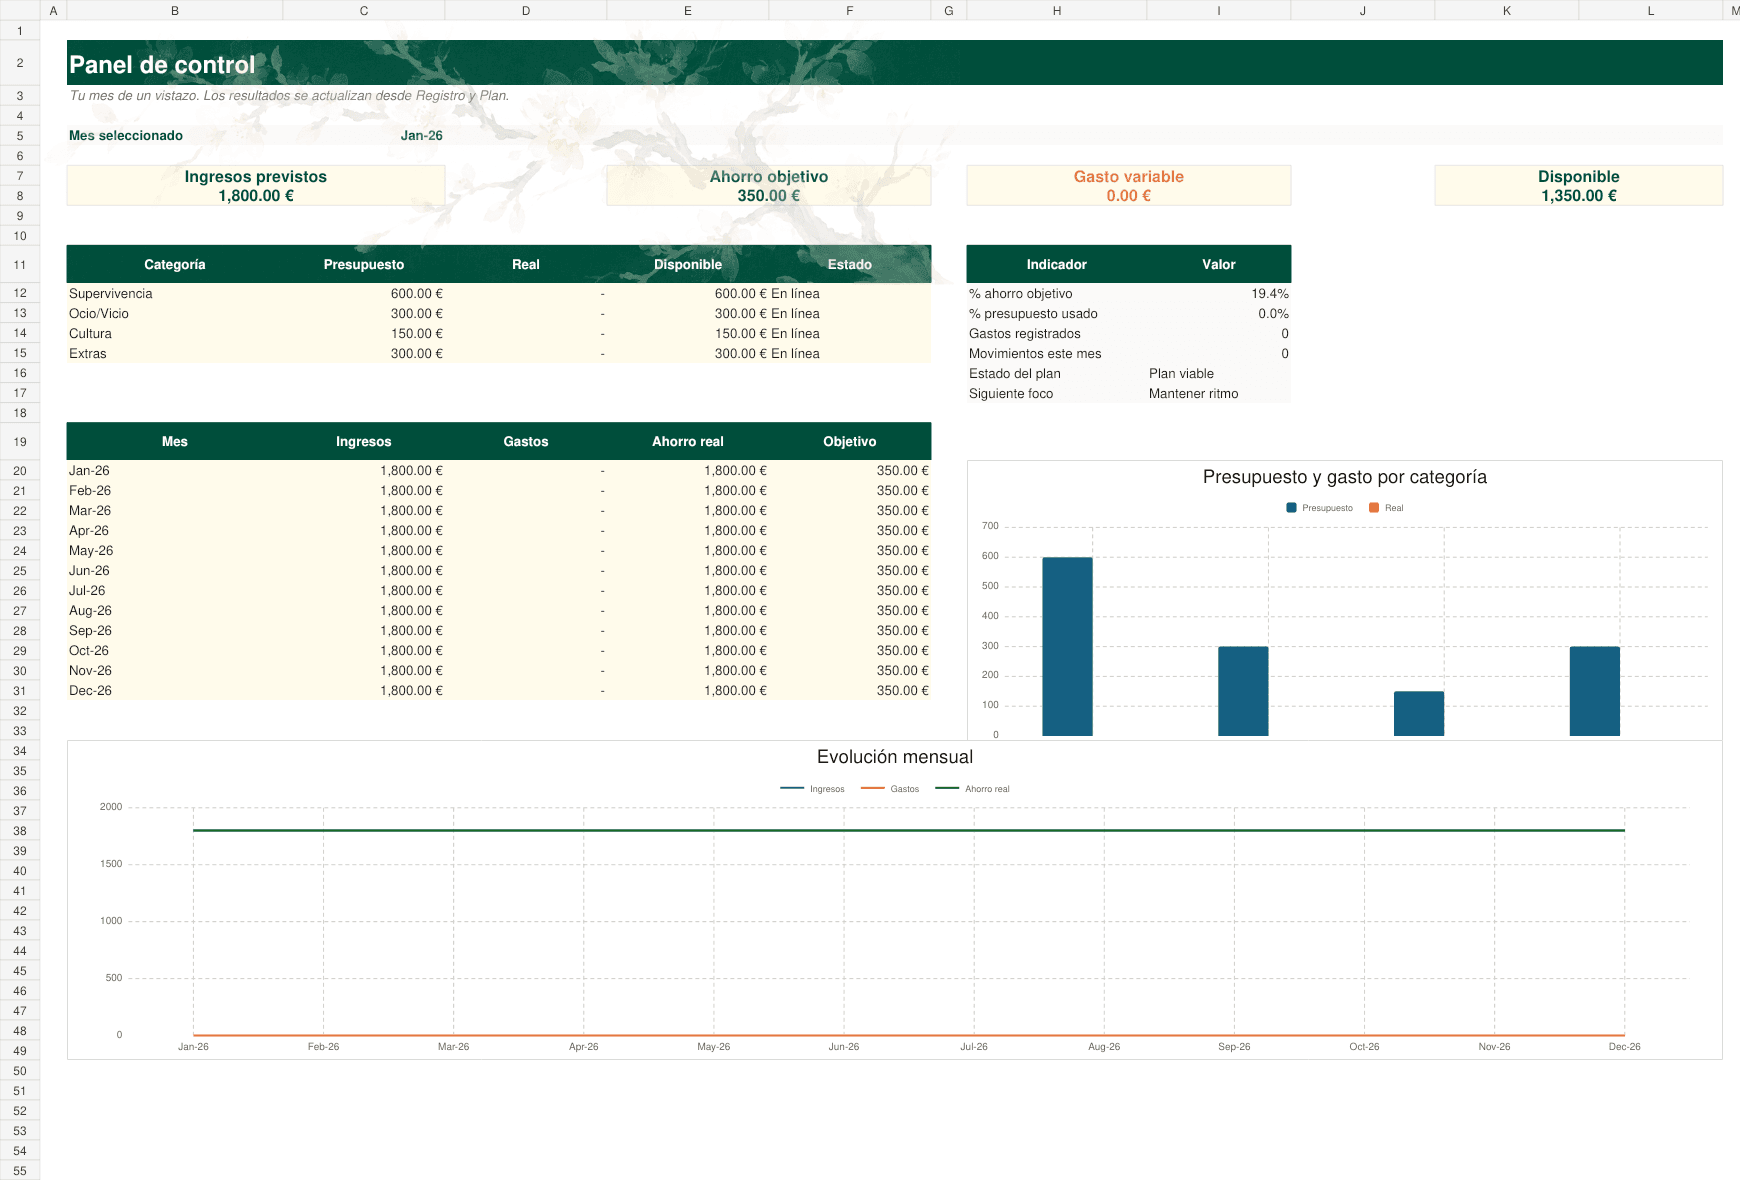Viewport: 1740px width, 1180px height.
Task: Click the Mes seleccionado label
Action: click(x=126, y=136)
